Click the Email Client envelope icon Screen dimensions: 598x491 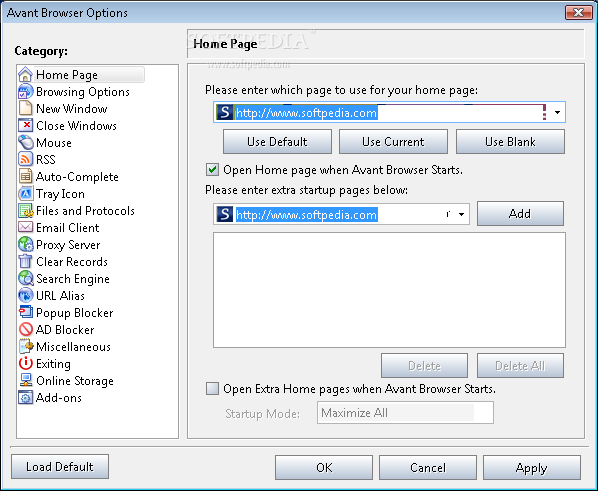click(26, 227)
